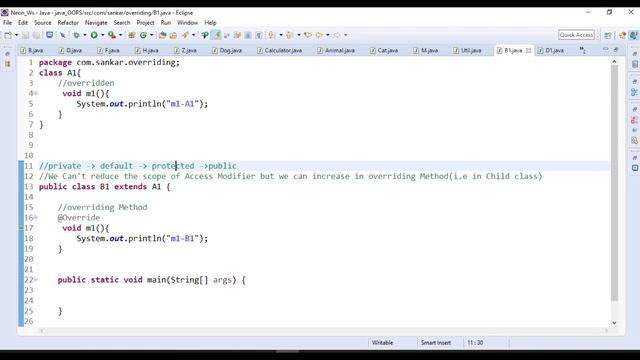640x360 pixels.
Task: Click the Open Task folder icon
Action: click(173, 35)
